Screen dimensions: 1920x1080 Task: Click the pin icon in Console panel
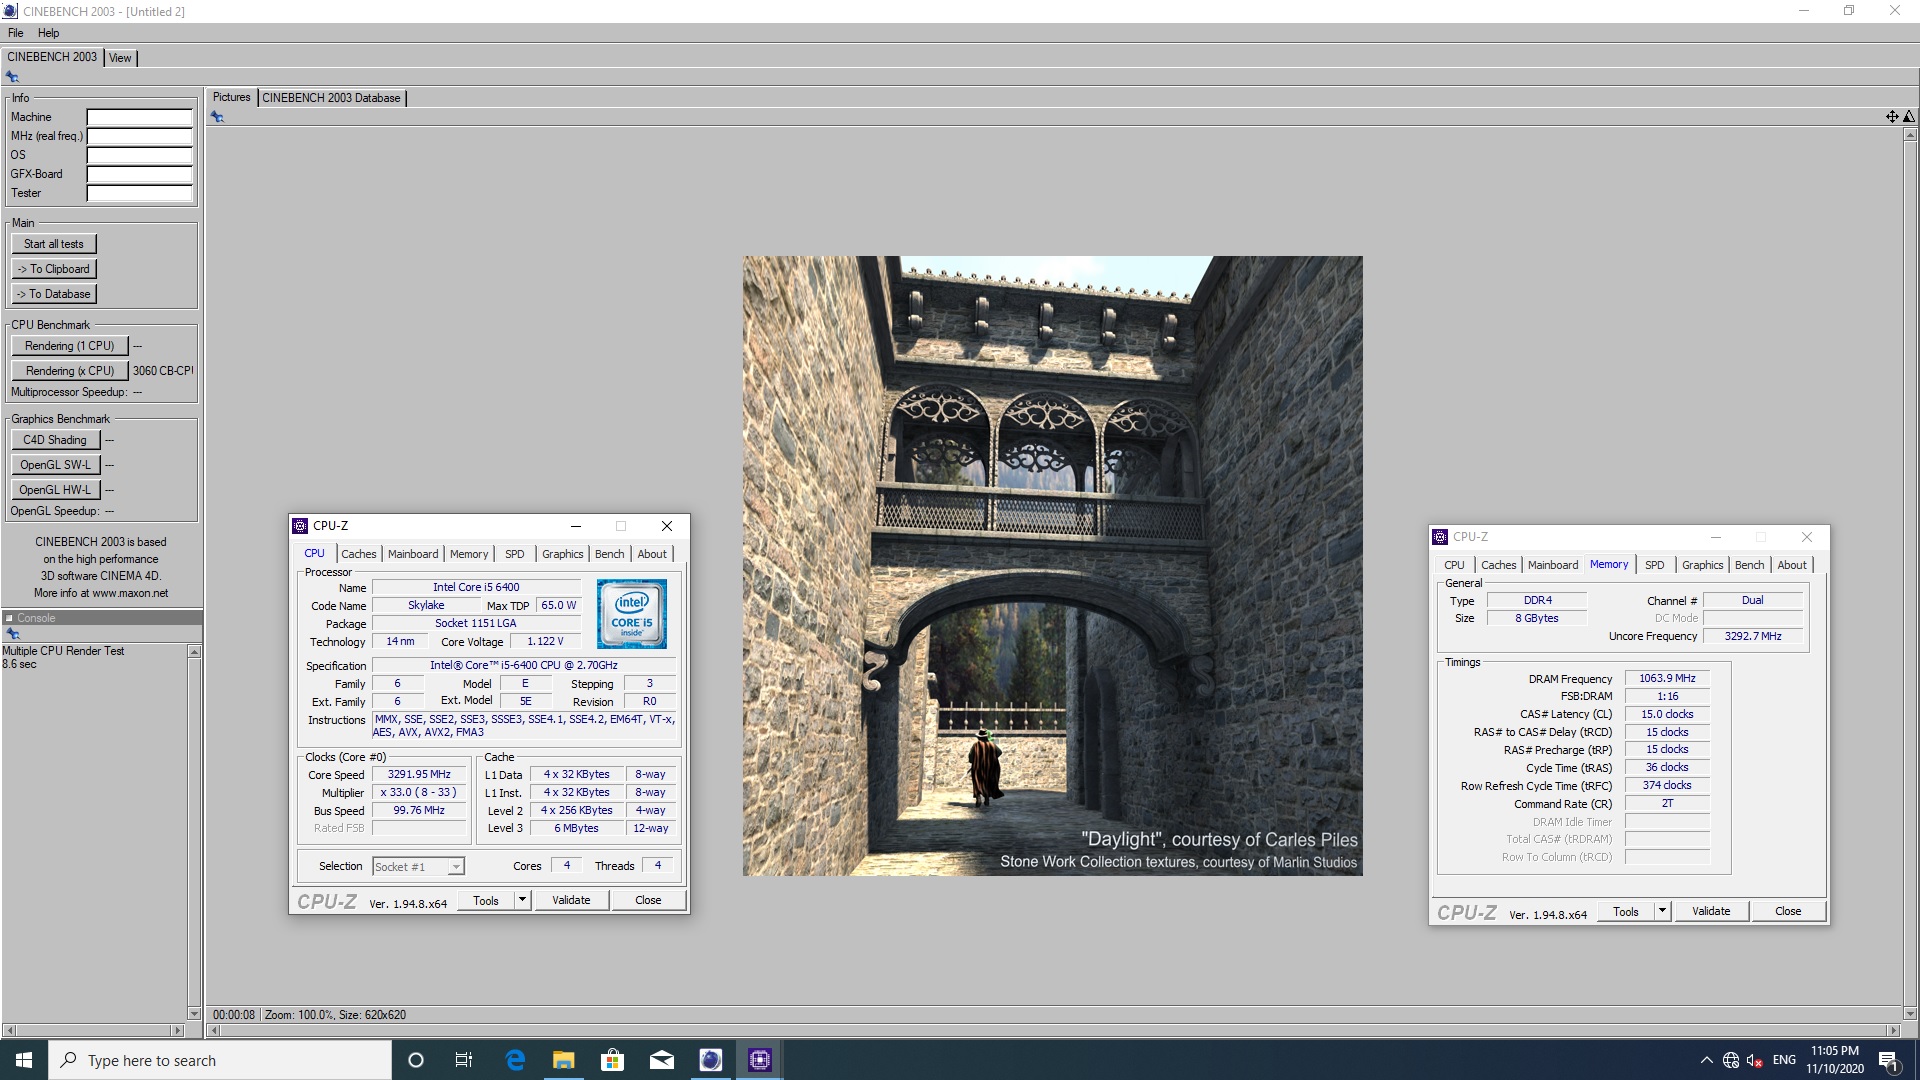(13, 634)
